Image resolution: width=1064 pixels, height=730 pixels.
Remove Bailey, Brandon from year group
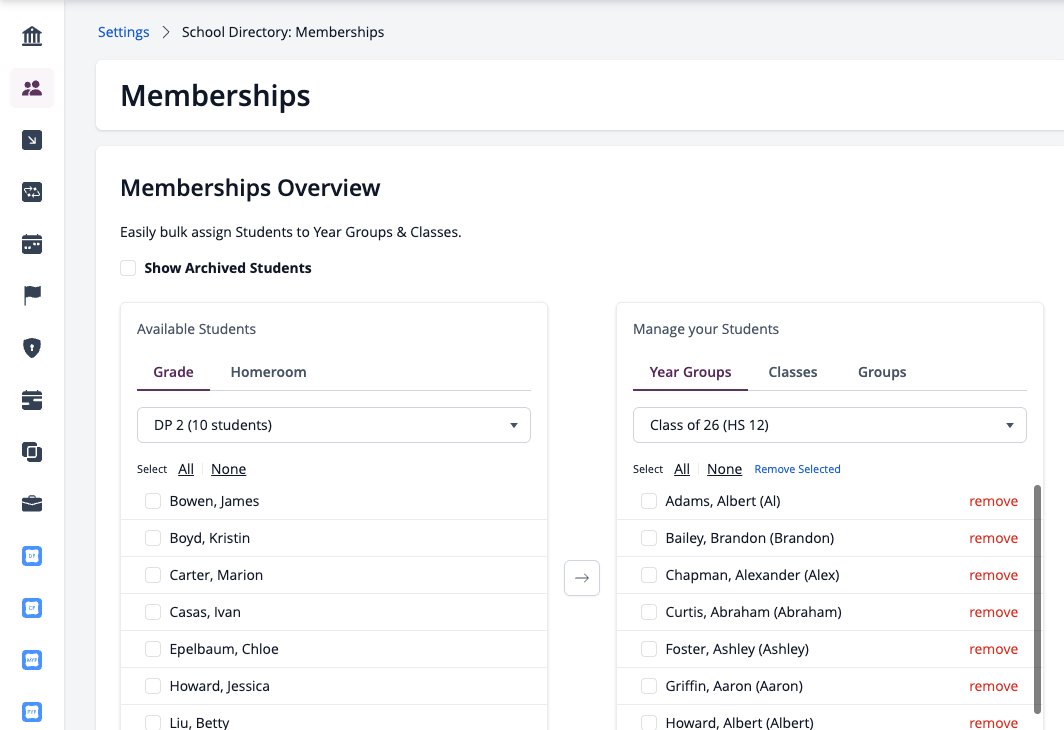point(993,538)
